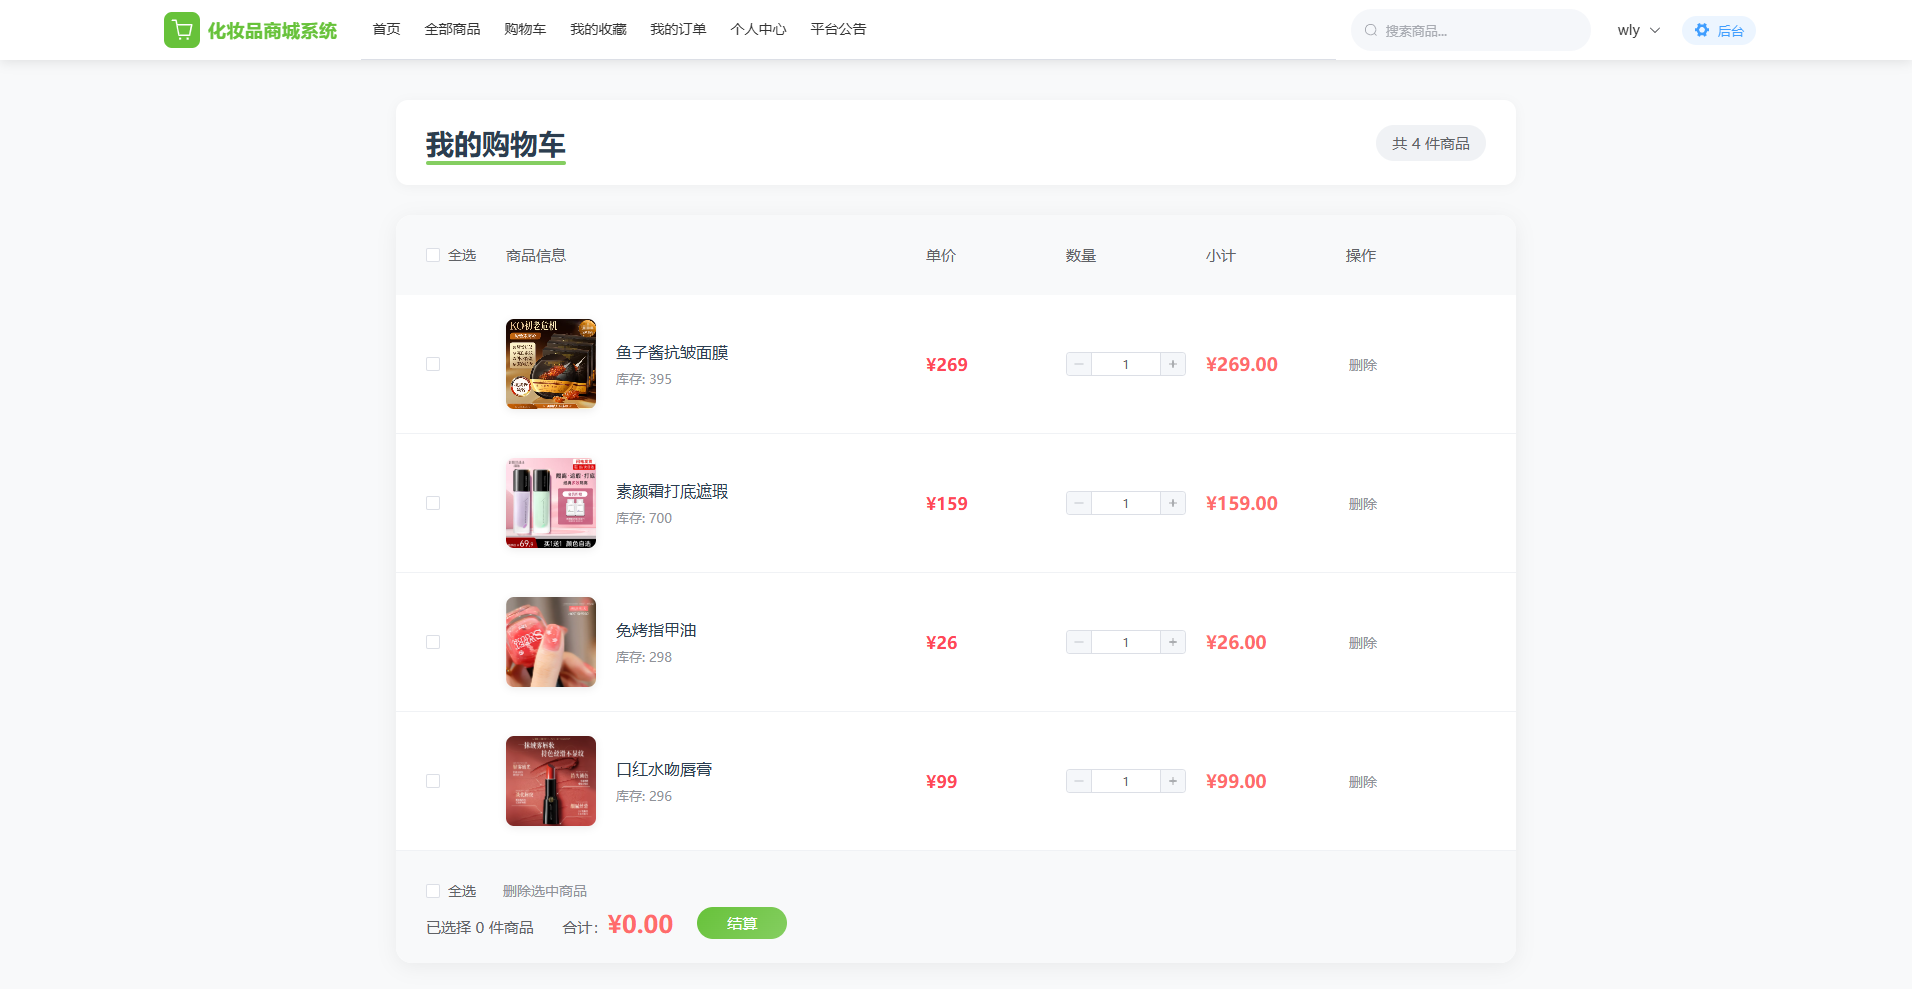Click 删除选中商品 link at the bottom
This screenshot has height=989, width=1912.
click(544, 891)
